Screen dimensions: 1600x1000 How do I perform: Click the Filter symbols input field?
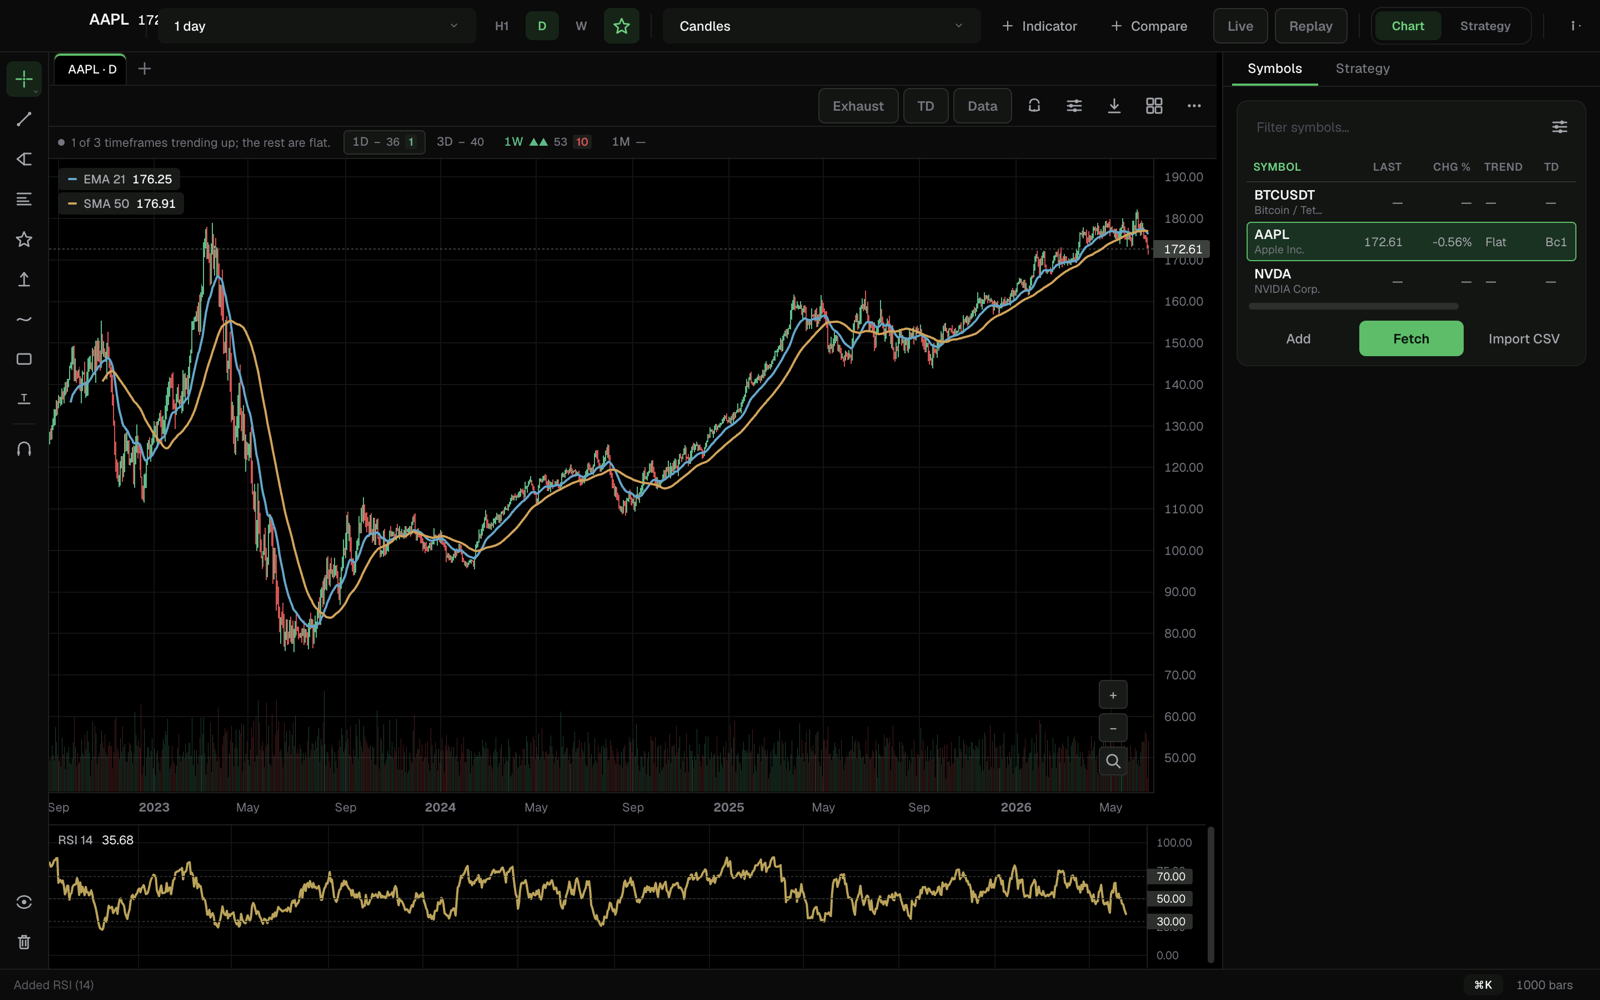(x=1395, y=127)
